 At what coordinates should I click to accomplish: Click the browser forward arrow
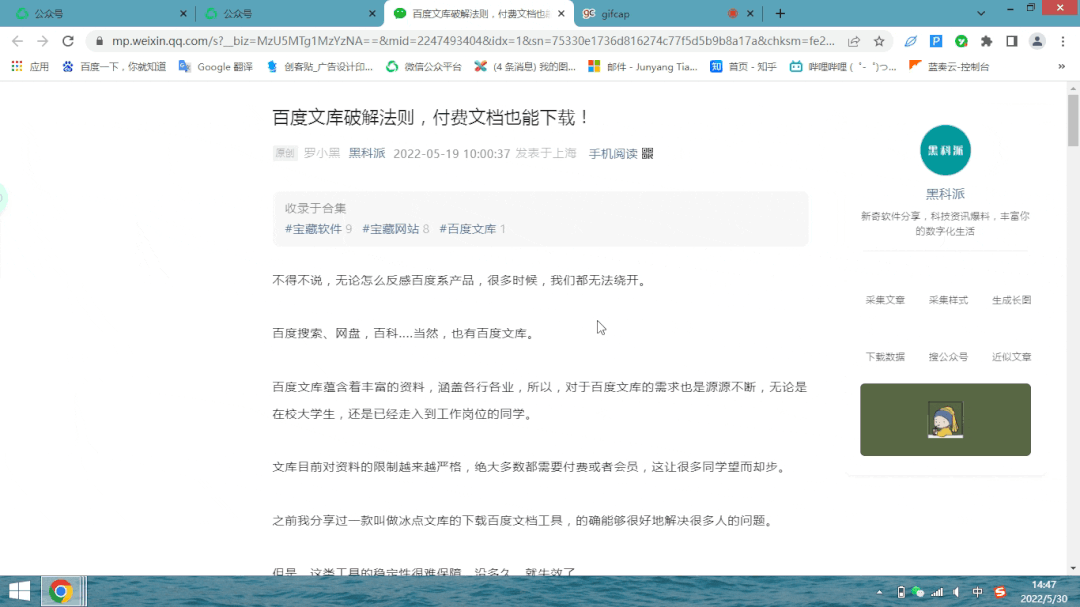tap(43, 41)
